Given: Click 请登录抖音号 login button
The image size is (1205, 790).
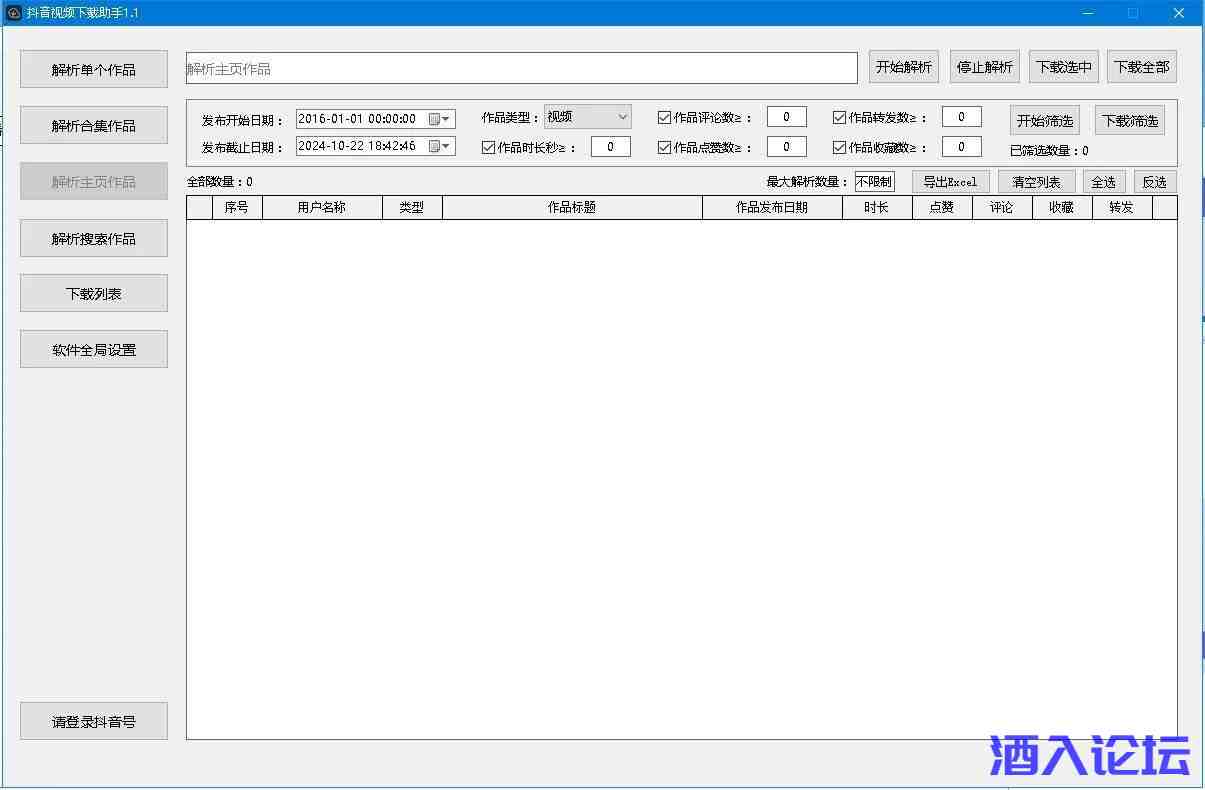Looking at the screenshot, I should [94, 721].
